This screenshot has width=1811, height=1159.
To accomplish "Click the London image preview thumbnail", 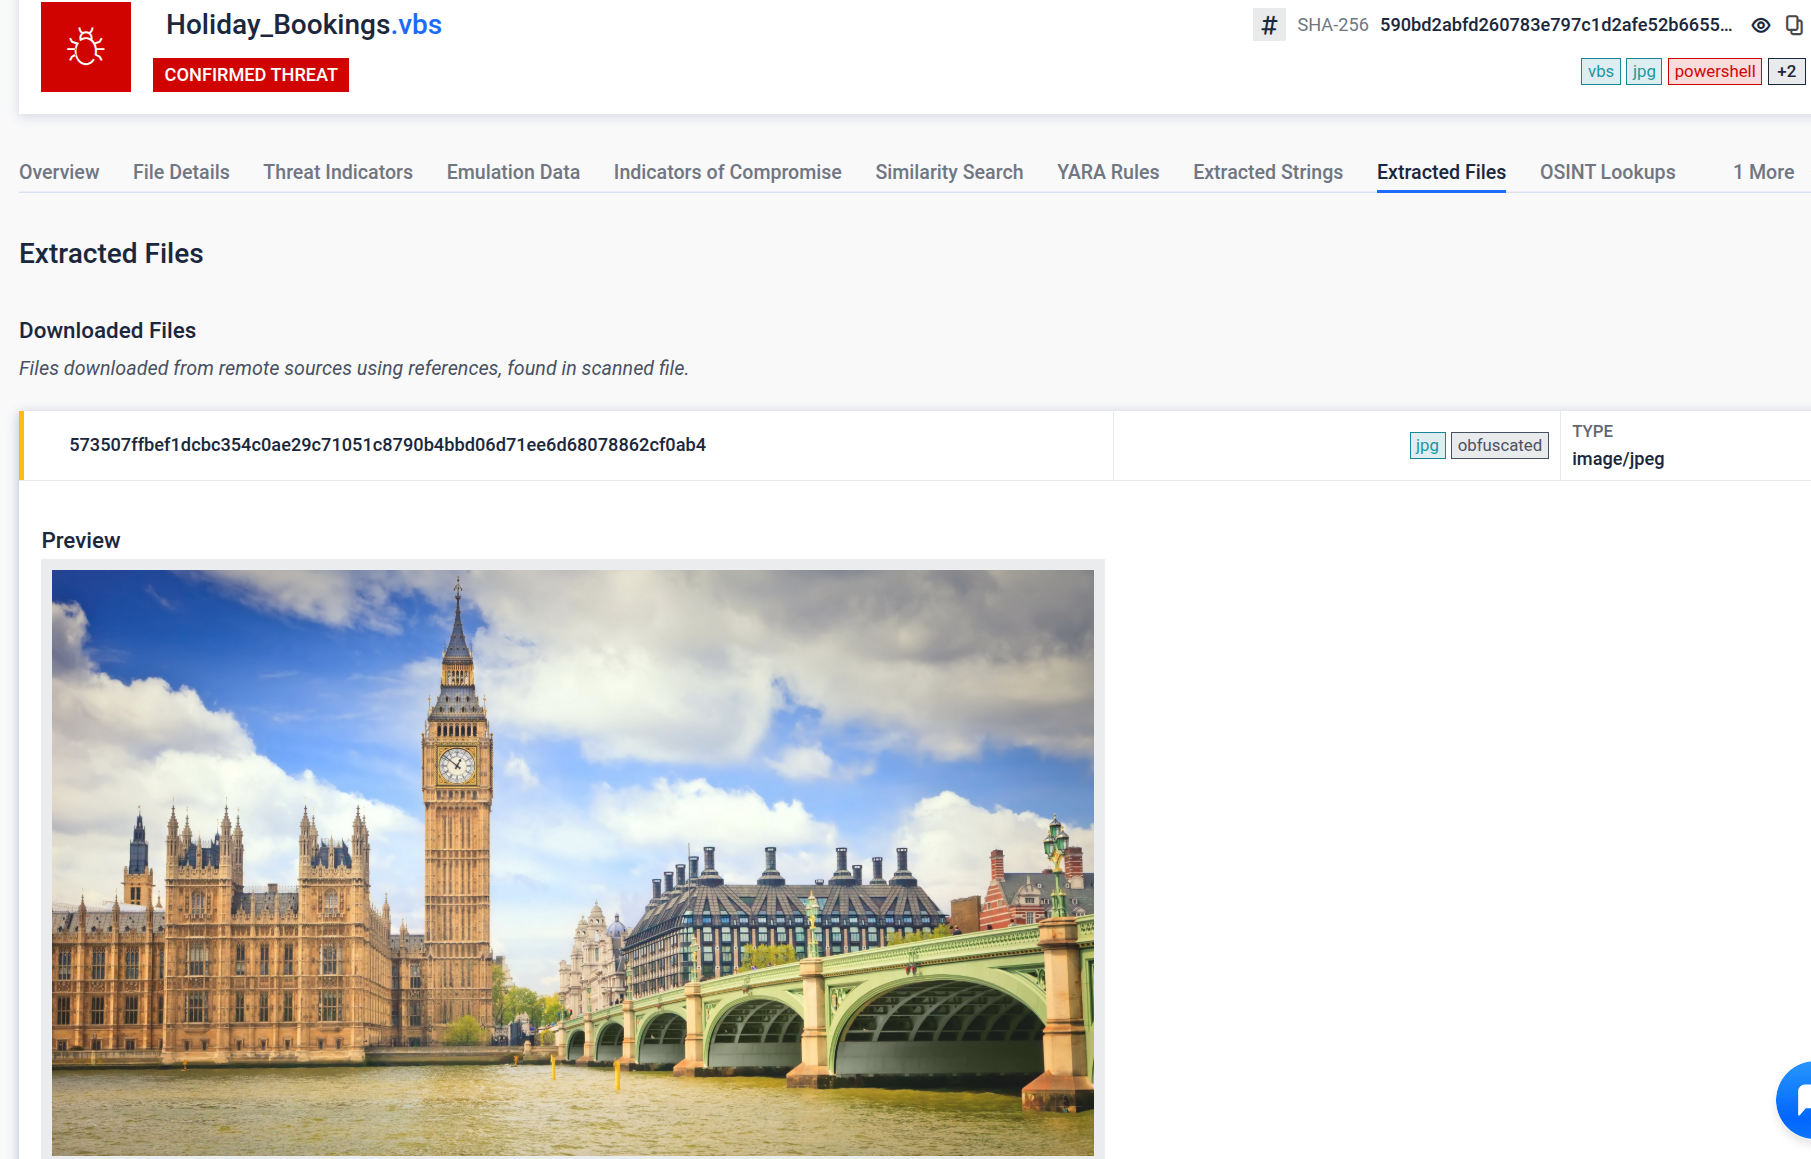I will pyautogui.click(x=572, y=862).
